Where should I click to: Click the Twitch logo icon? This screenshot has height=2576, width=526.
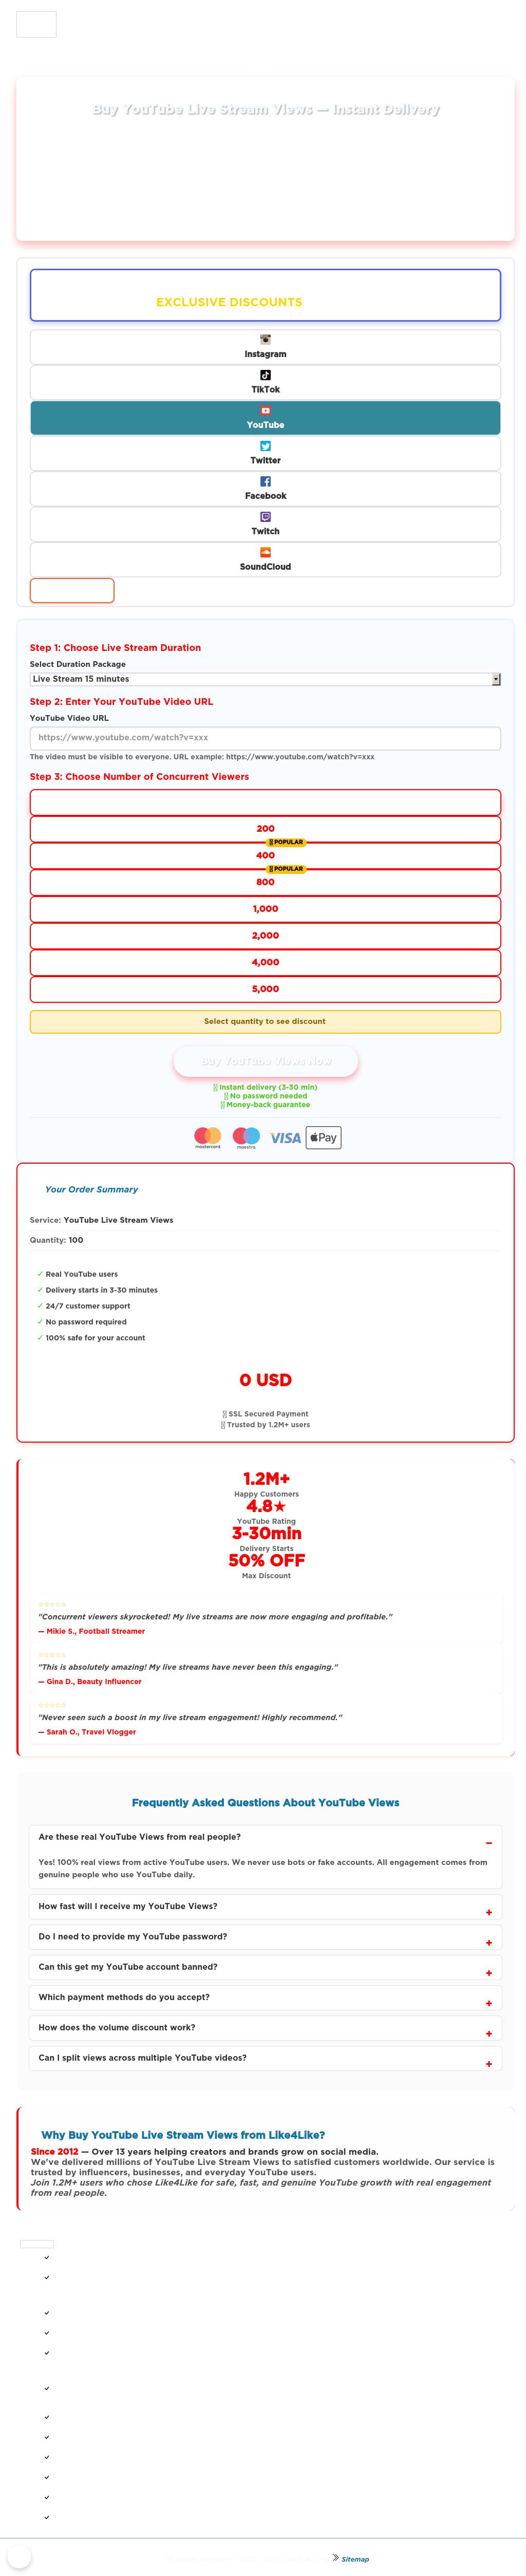click(265, 517)
